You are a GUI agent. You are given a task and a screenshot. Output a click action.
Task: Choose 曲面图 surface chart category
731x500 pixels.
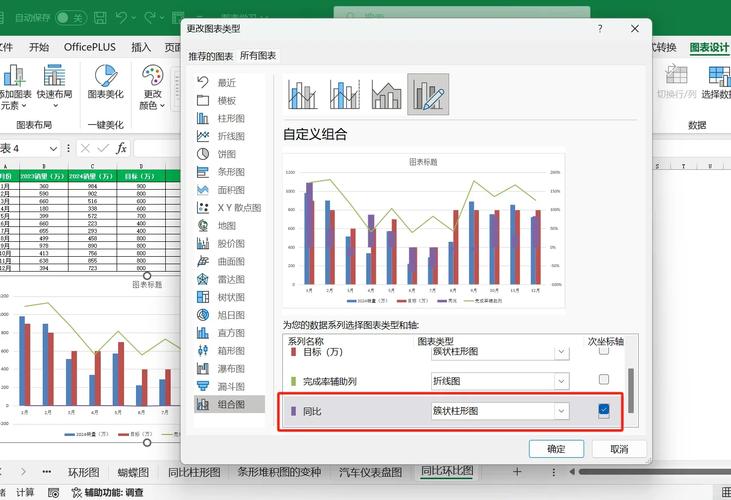click(228, 261)
